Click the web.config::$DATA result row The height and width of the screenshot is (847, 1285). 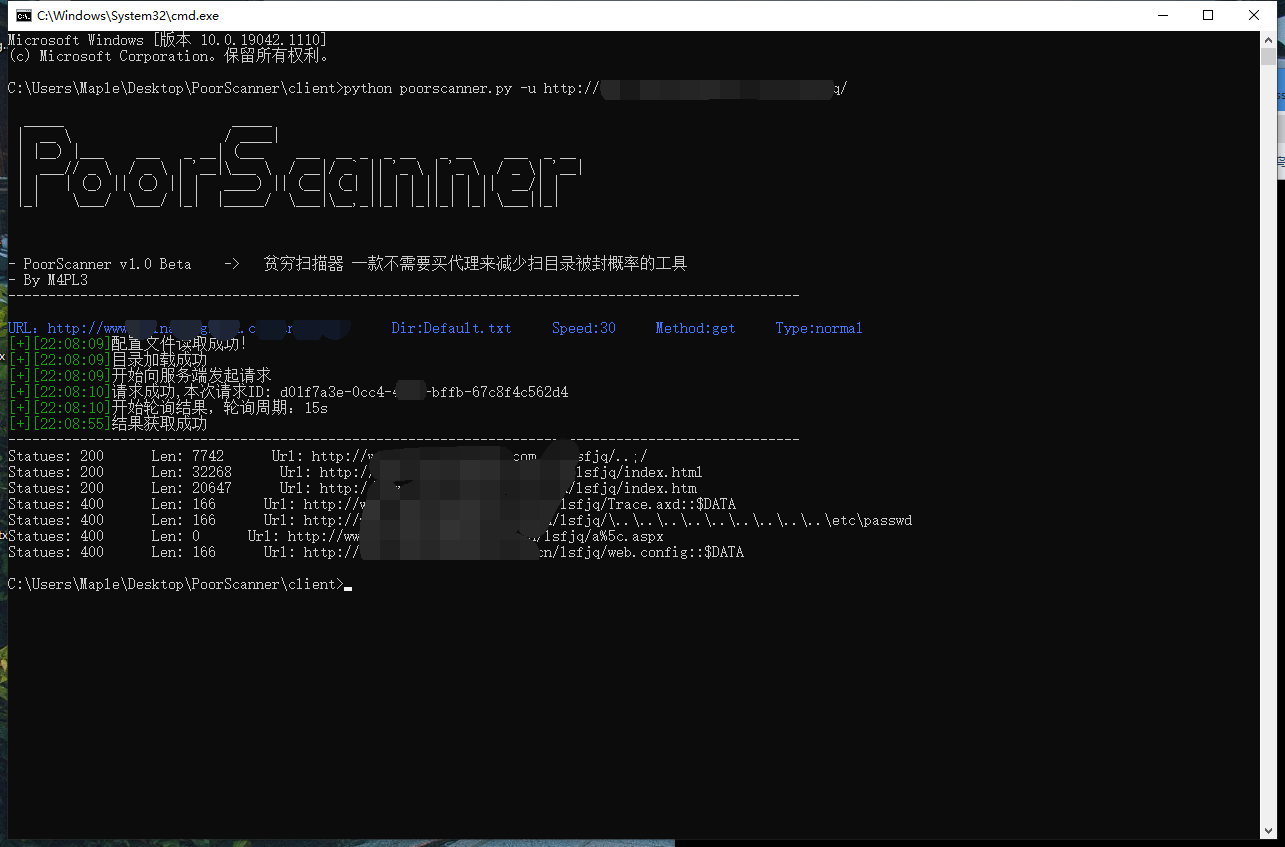376,552
